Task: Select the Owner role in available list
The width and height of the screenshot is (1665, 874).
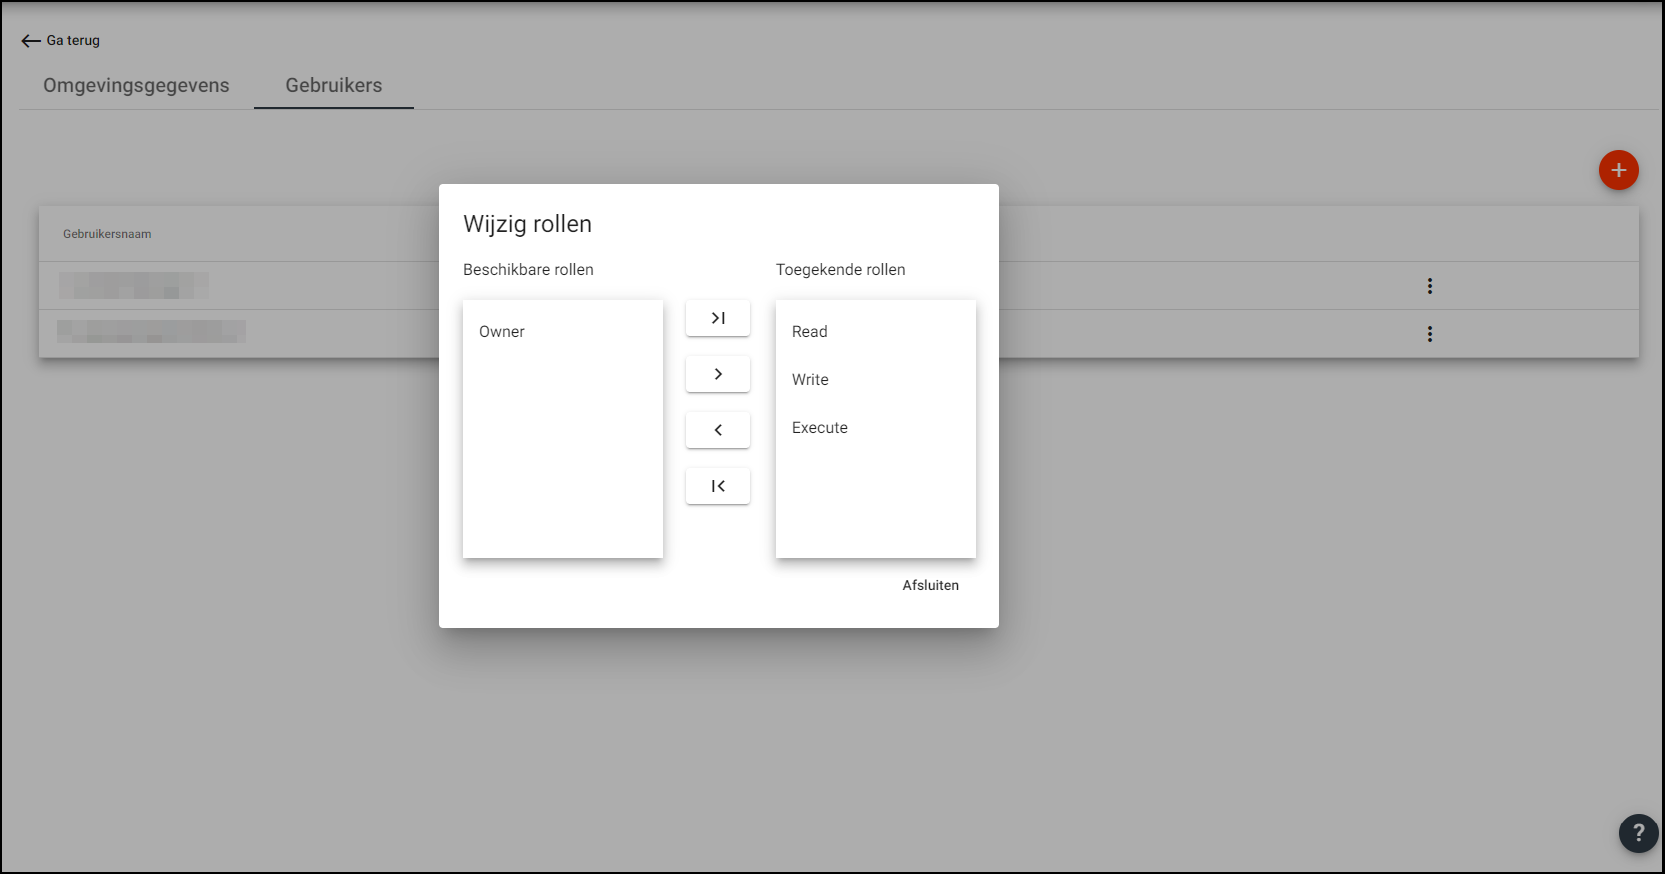Action: (502, 332)
